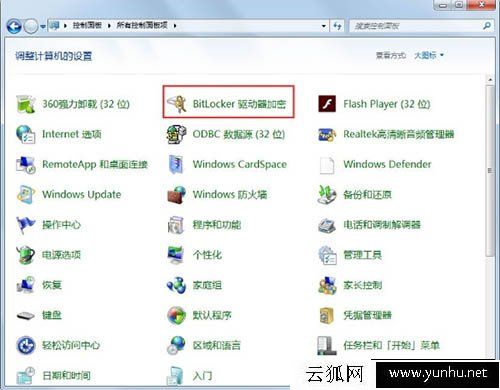Expand recent pages arrow beside the Forward button

(43, 26)
